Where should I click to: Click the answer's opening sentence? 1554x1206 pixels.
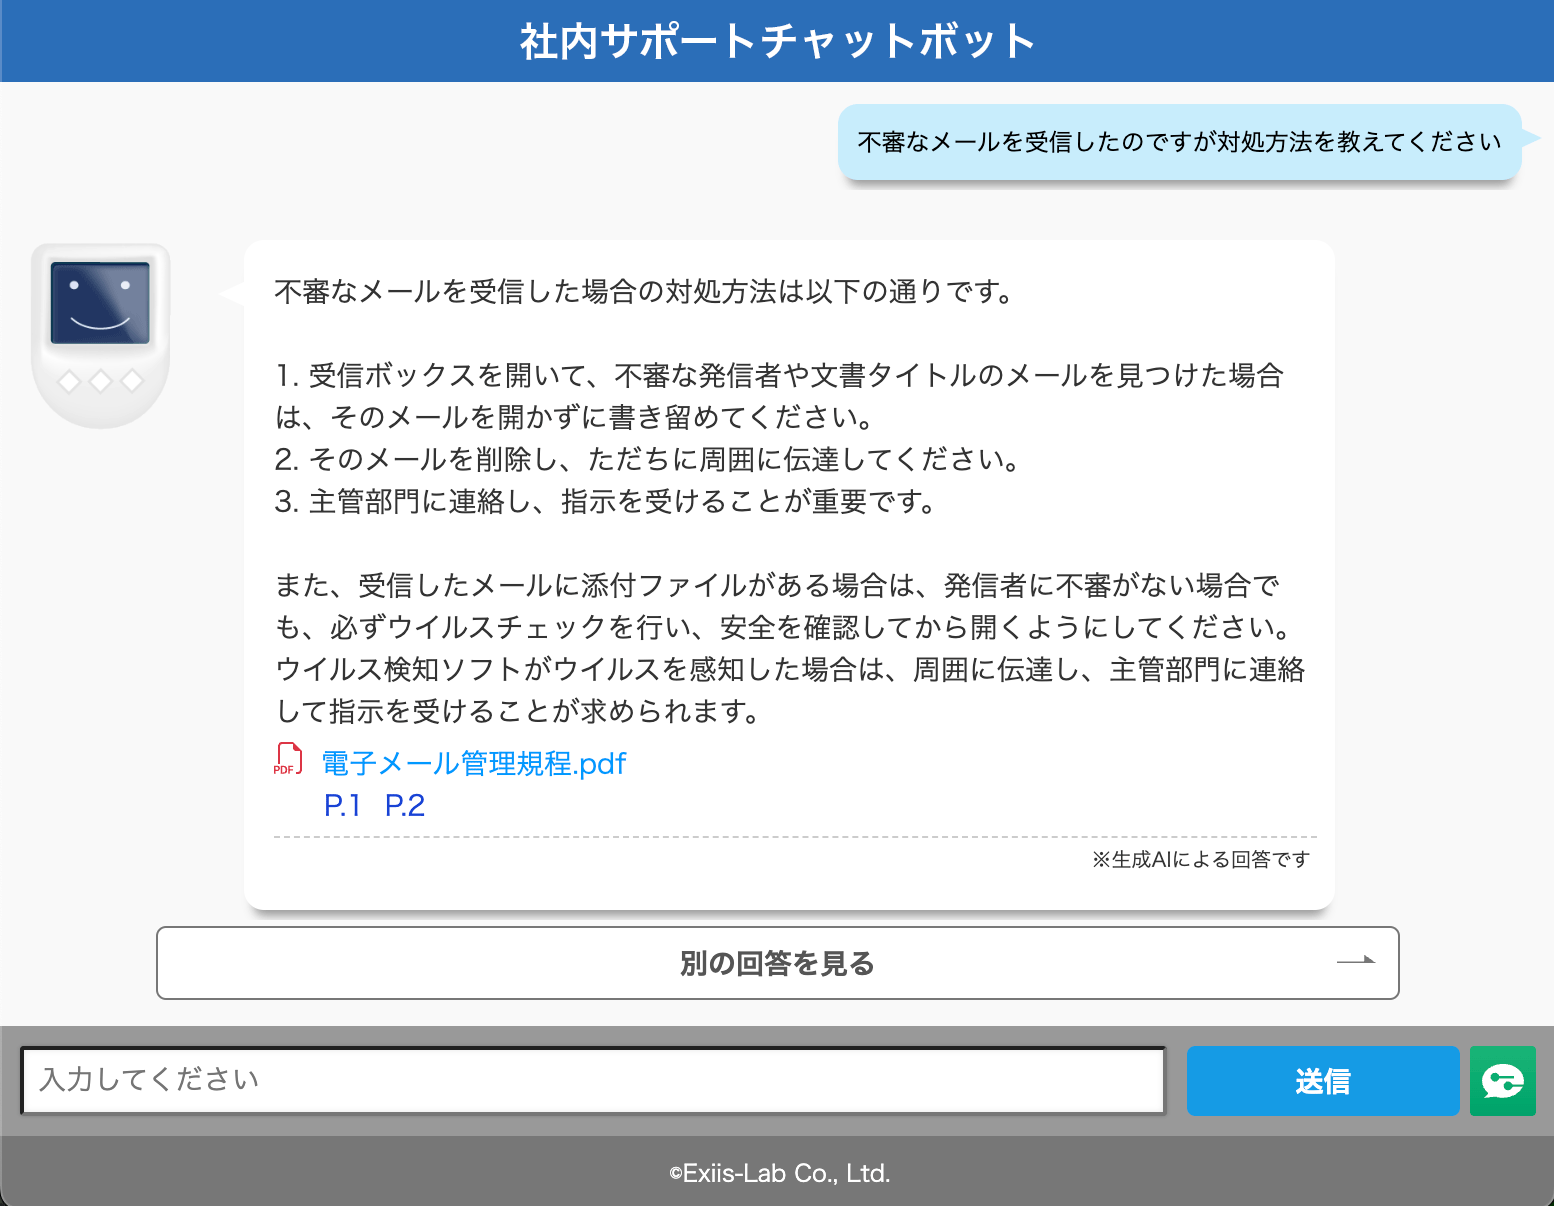[645, 292]
